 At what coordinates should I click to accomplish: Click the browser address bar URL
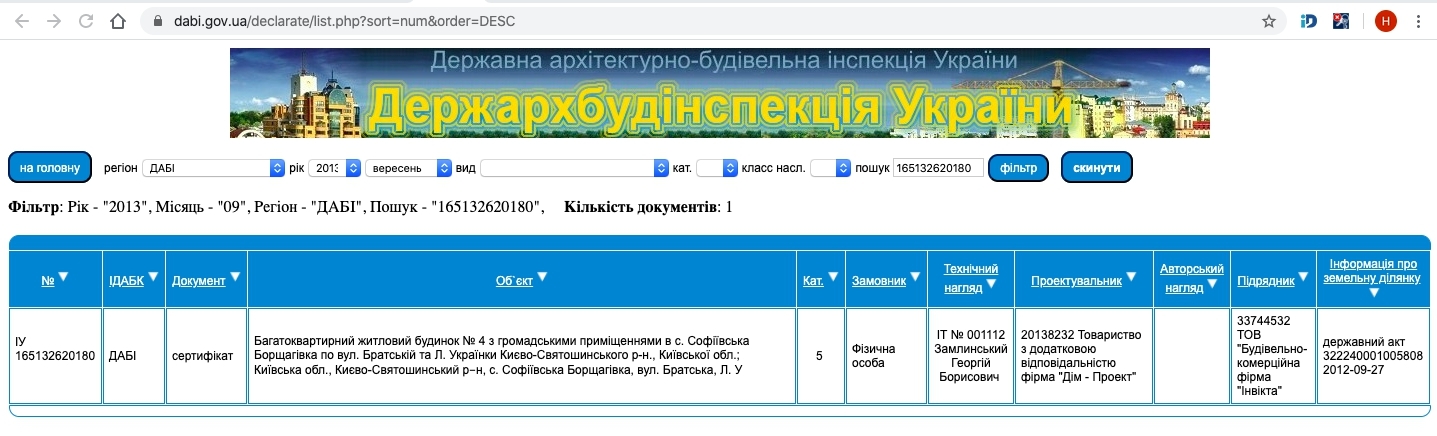coord(346,20)
